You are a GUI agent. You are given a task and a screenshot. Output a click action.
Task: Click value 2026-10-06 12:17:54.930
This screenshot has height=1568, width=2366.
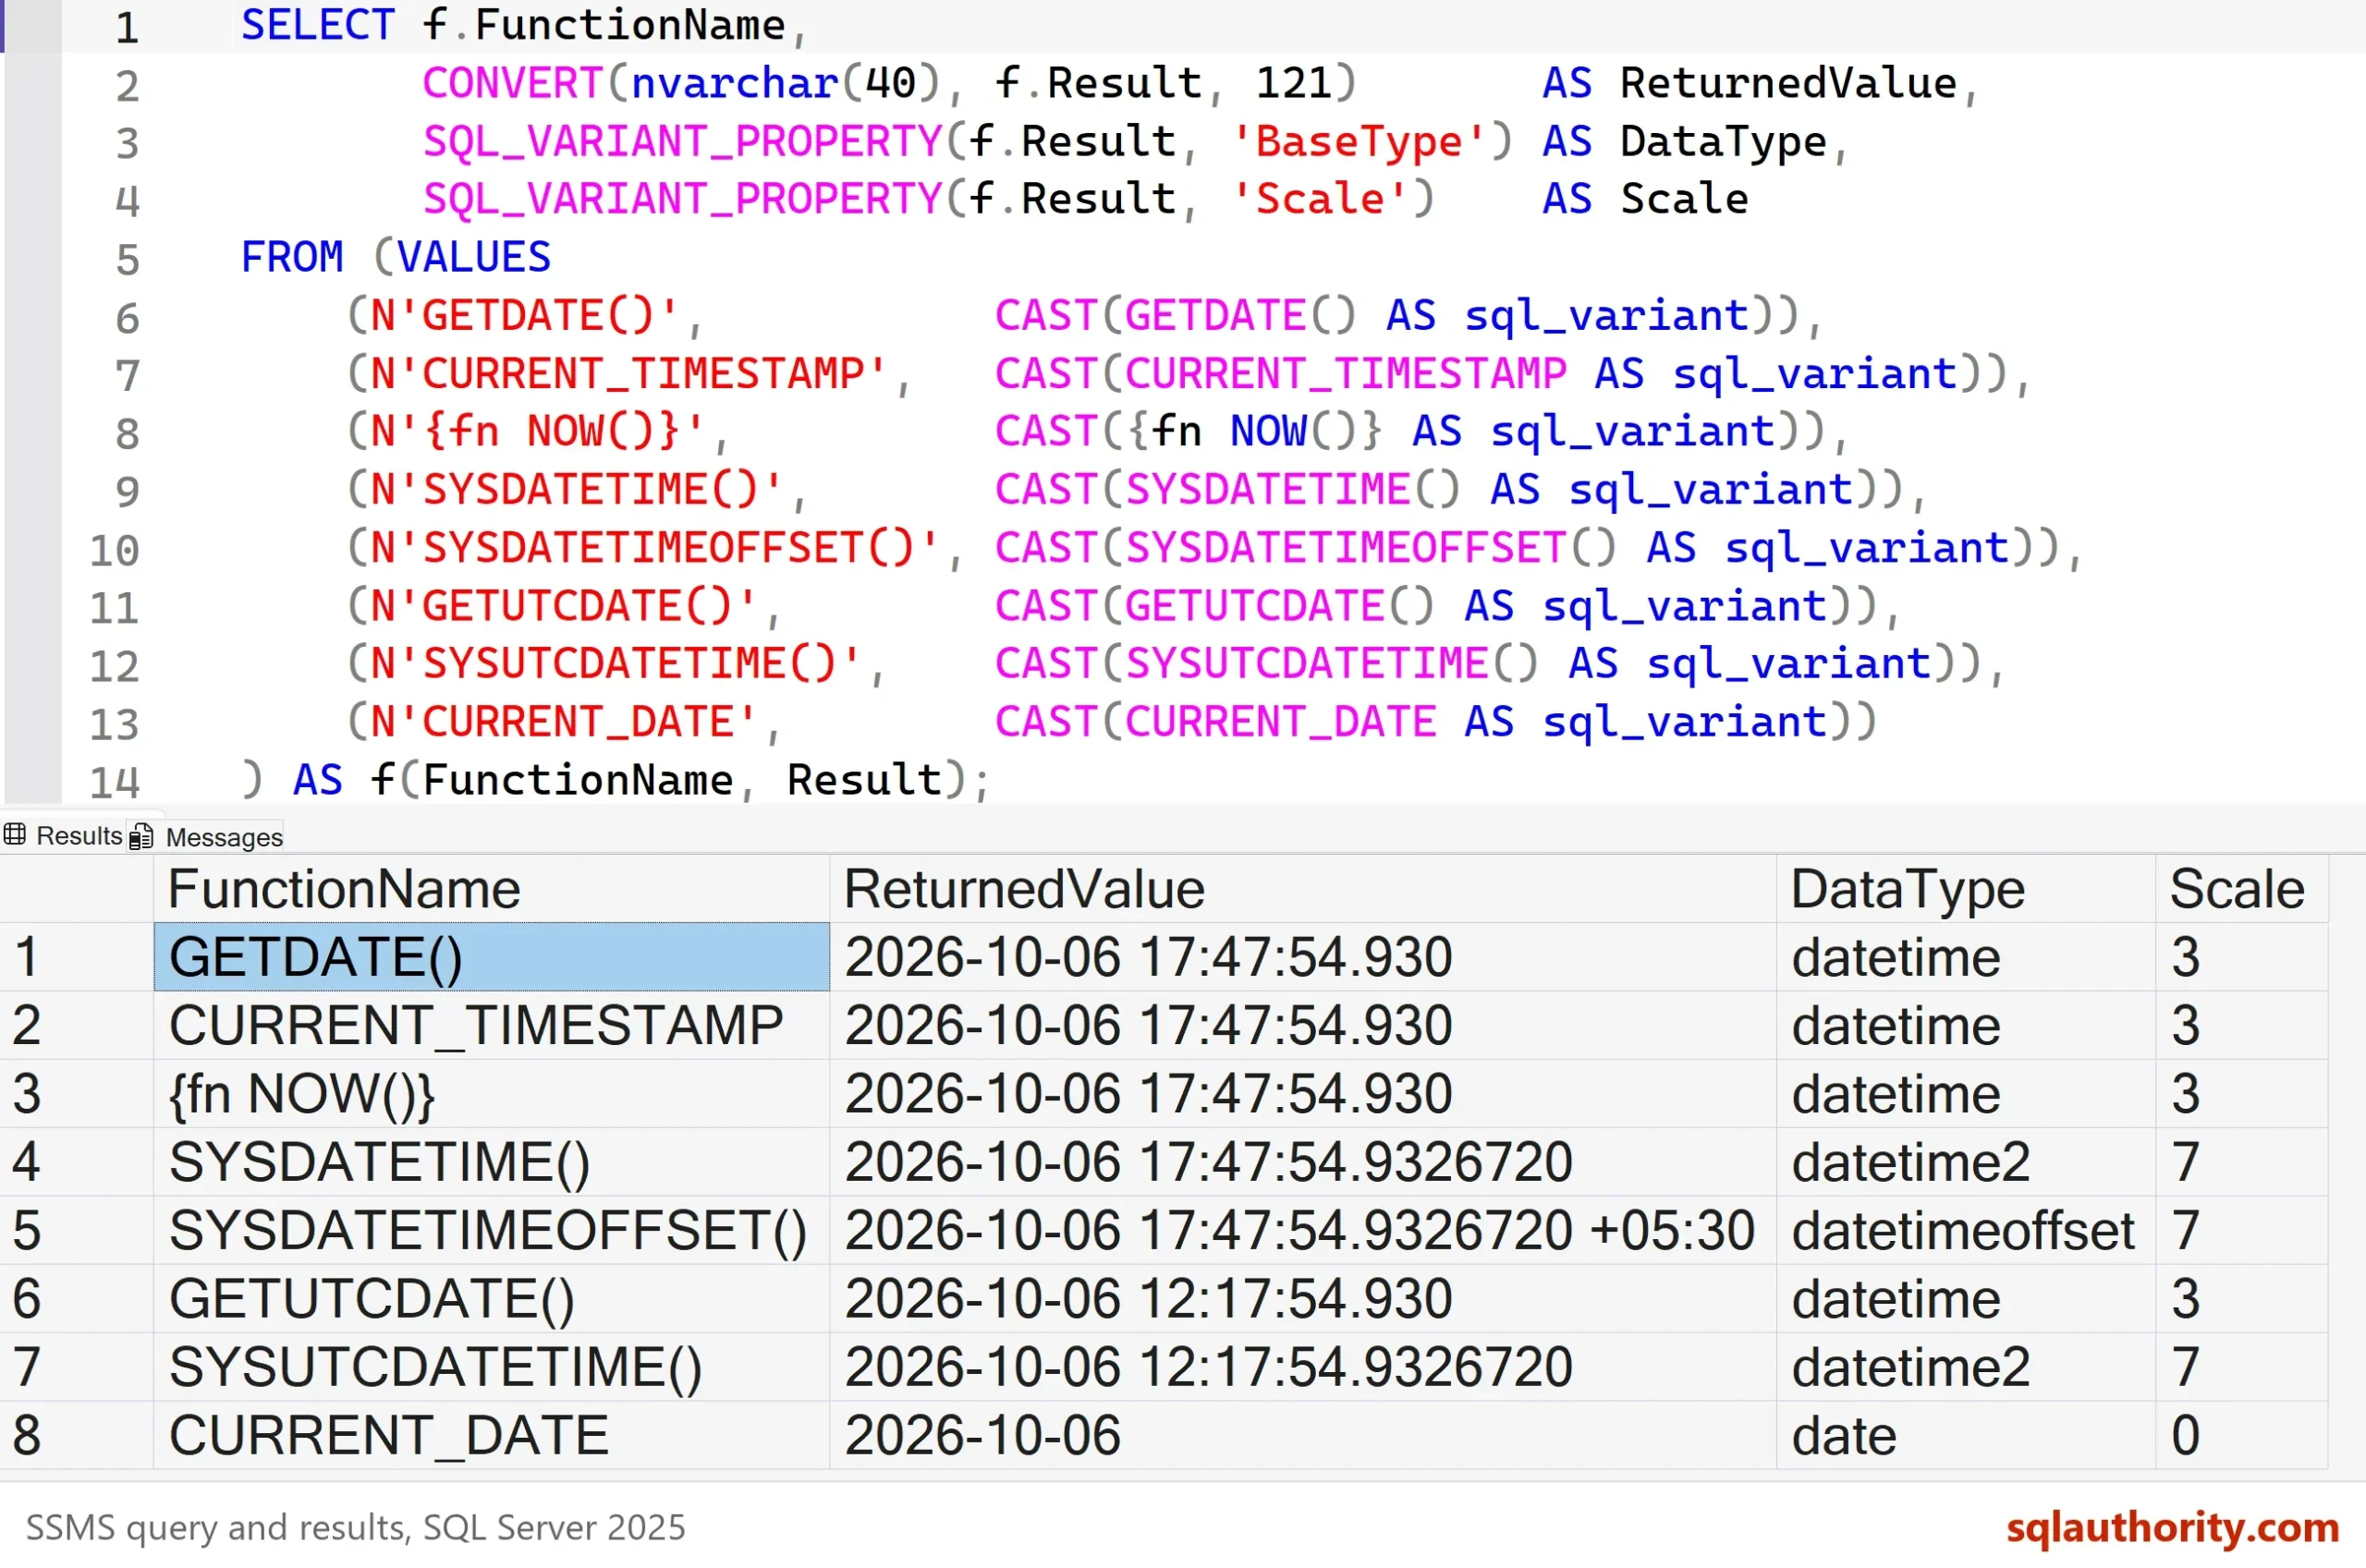point(1302,1298)
